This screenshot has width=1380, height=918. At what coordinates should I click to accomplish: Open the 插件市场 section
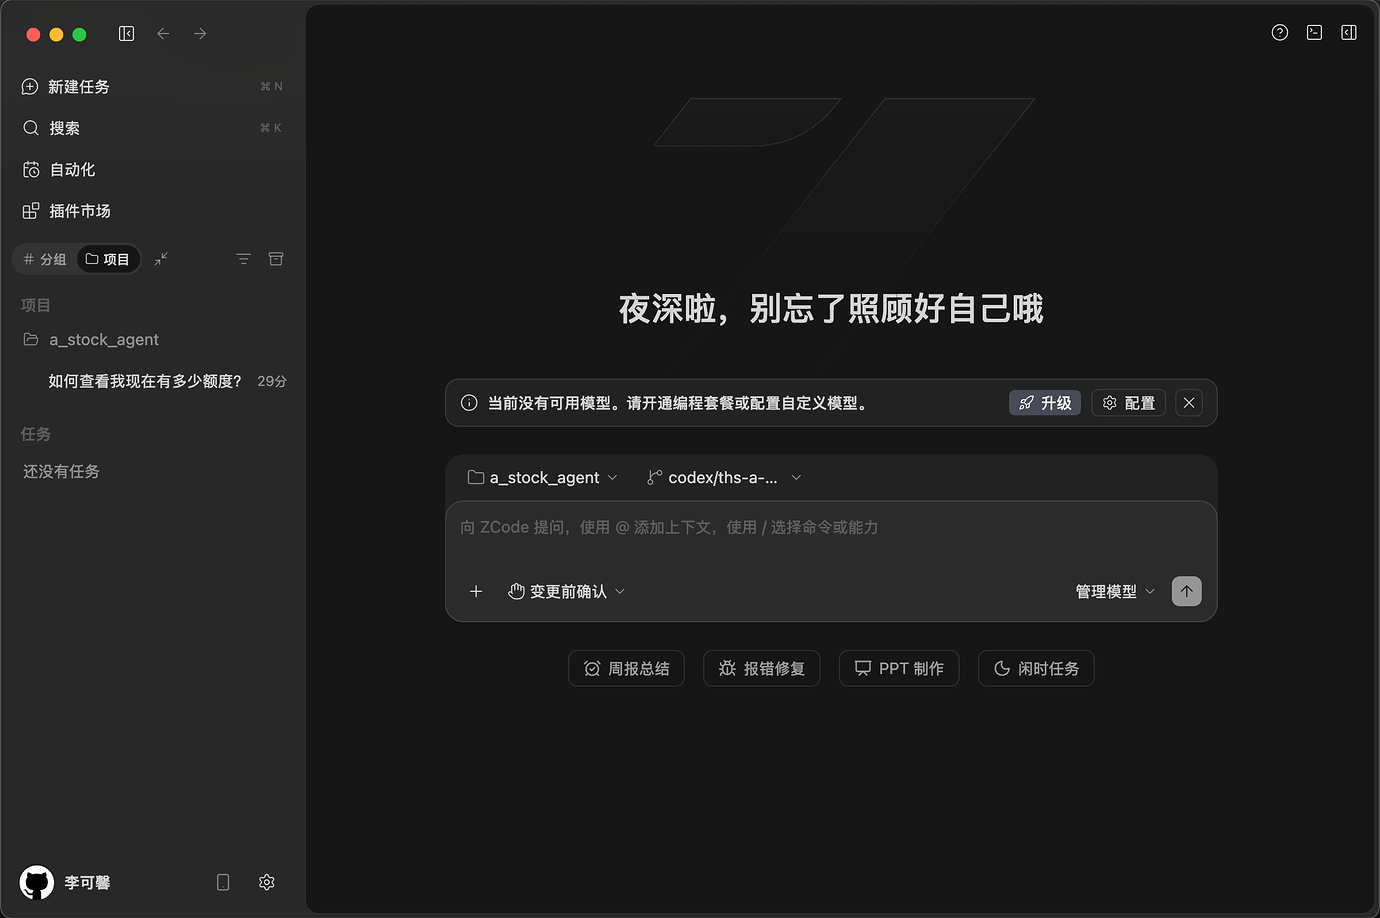click(152, 211)
